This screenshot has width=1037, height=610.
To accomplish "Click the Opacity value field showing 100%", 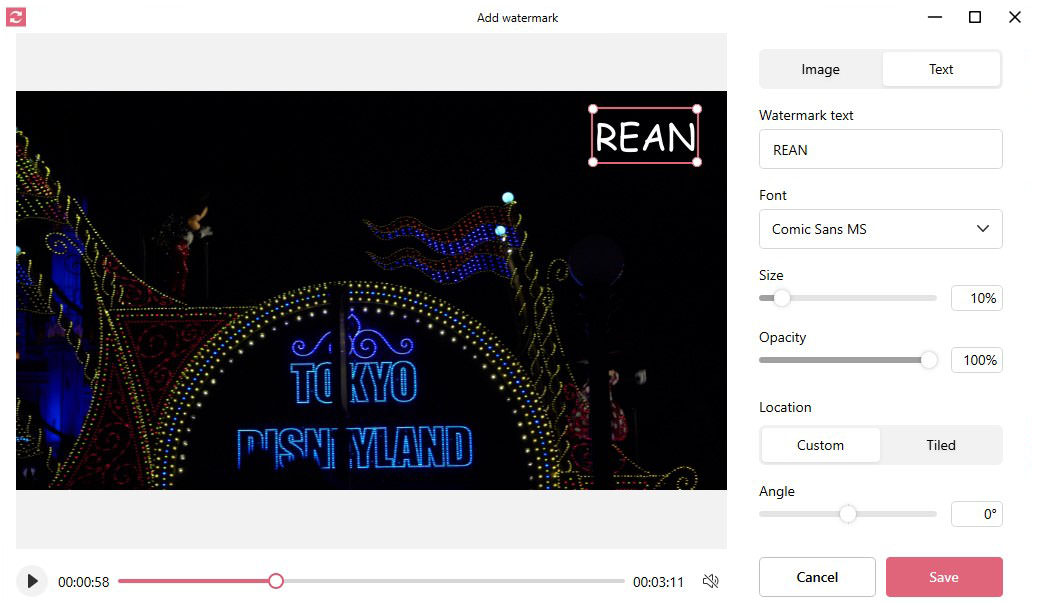I will click(977, 361).
